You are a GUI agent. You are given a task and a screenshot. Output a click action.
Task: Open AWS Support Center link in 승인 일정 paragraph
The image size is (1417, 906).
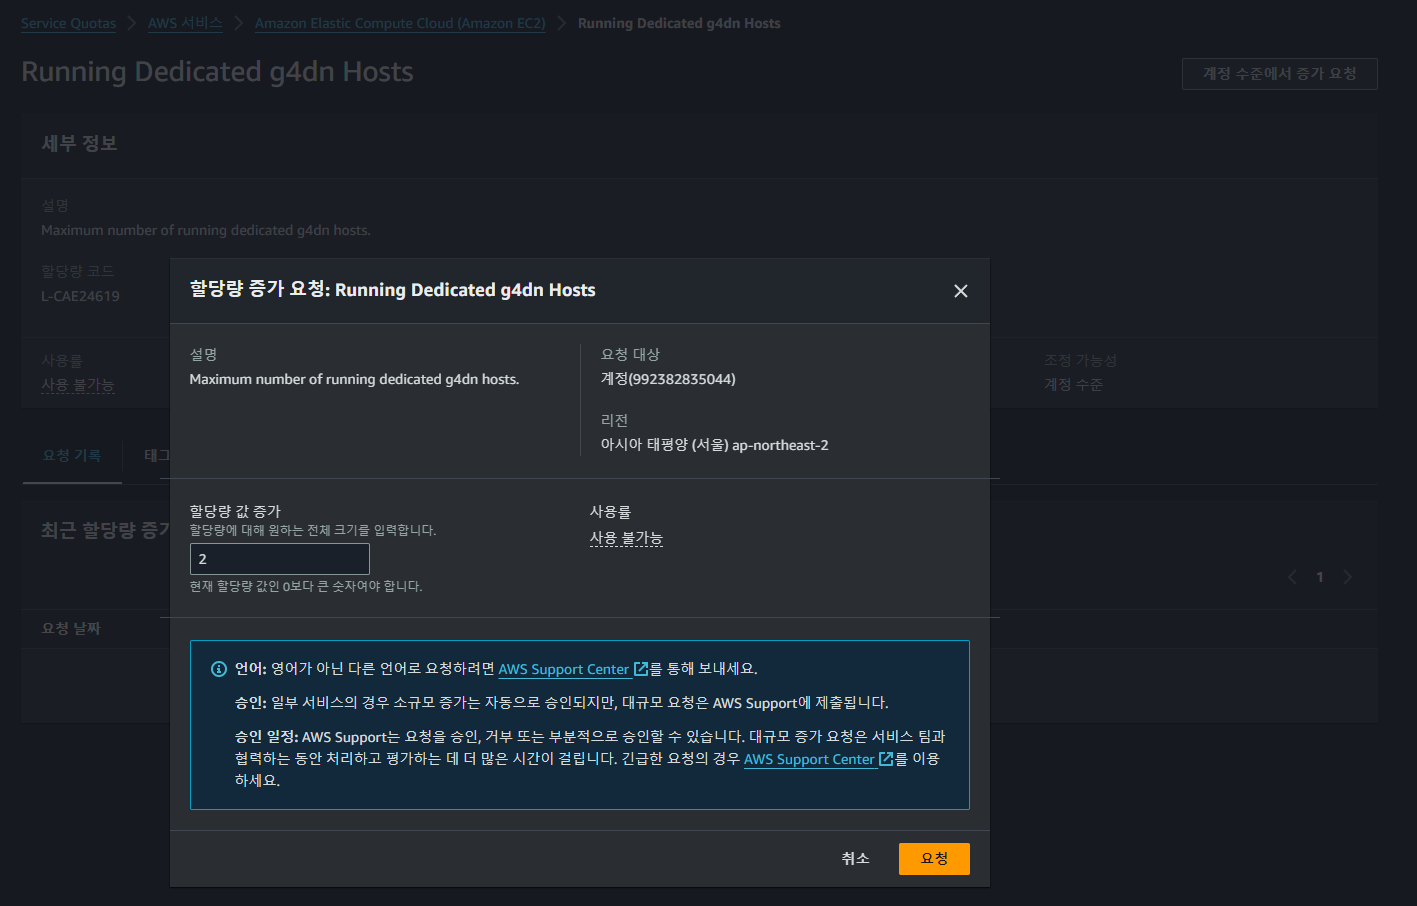[809, 759]
